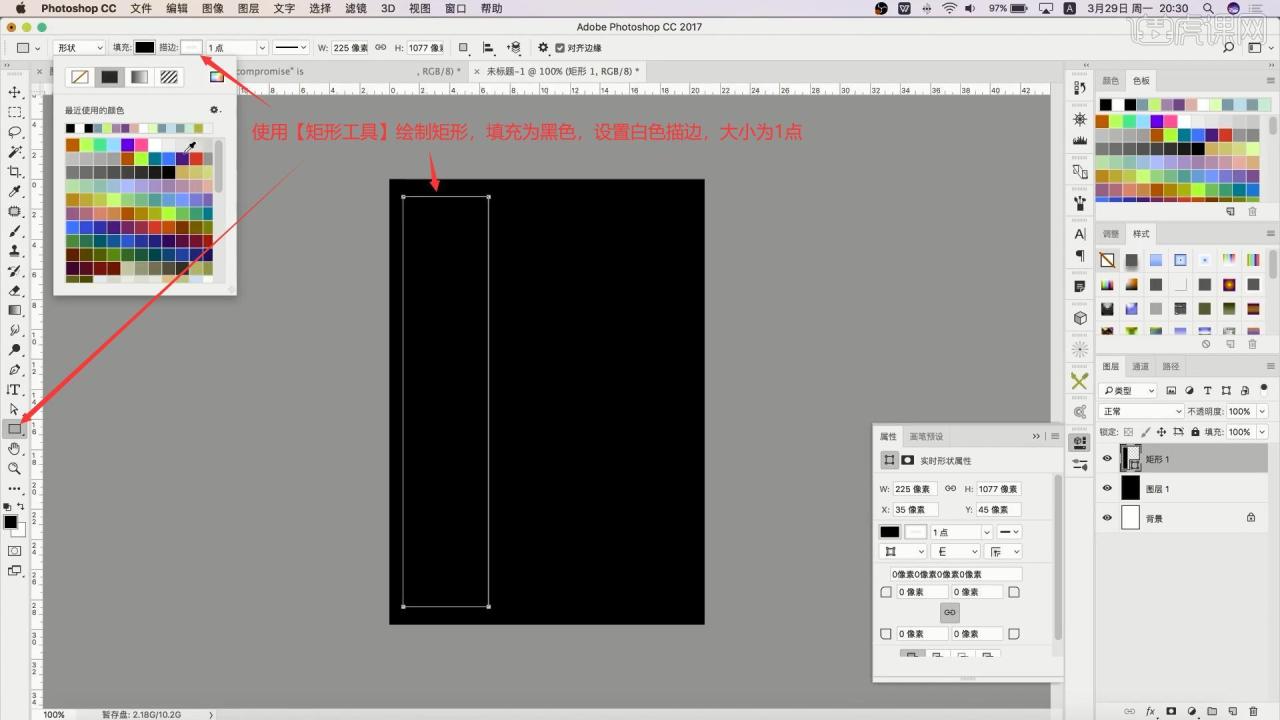
Task: Select the Pen tool
Action: [x=15, y=369]
